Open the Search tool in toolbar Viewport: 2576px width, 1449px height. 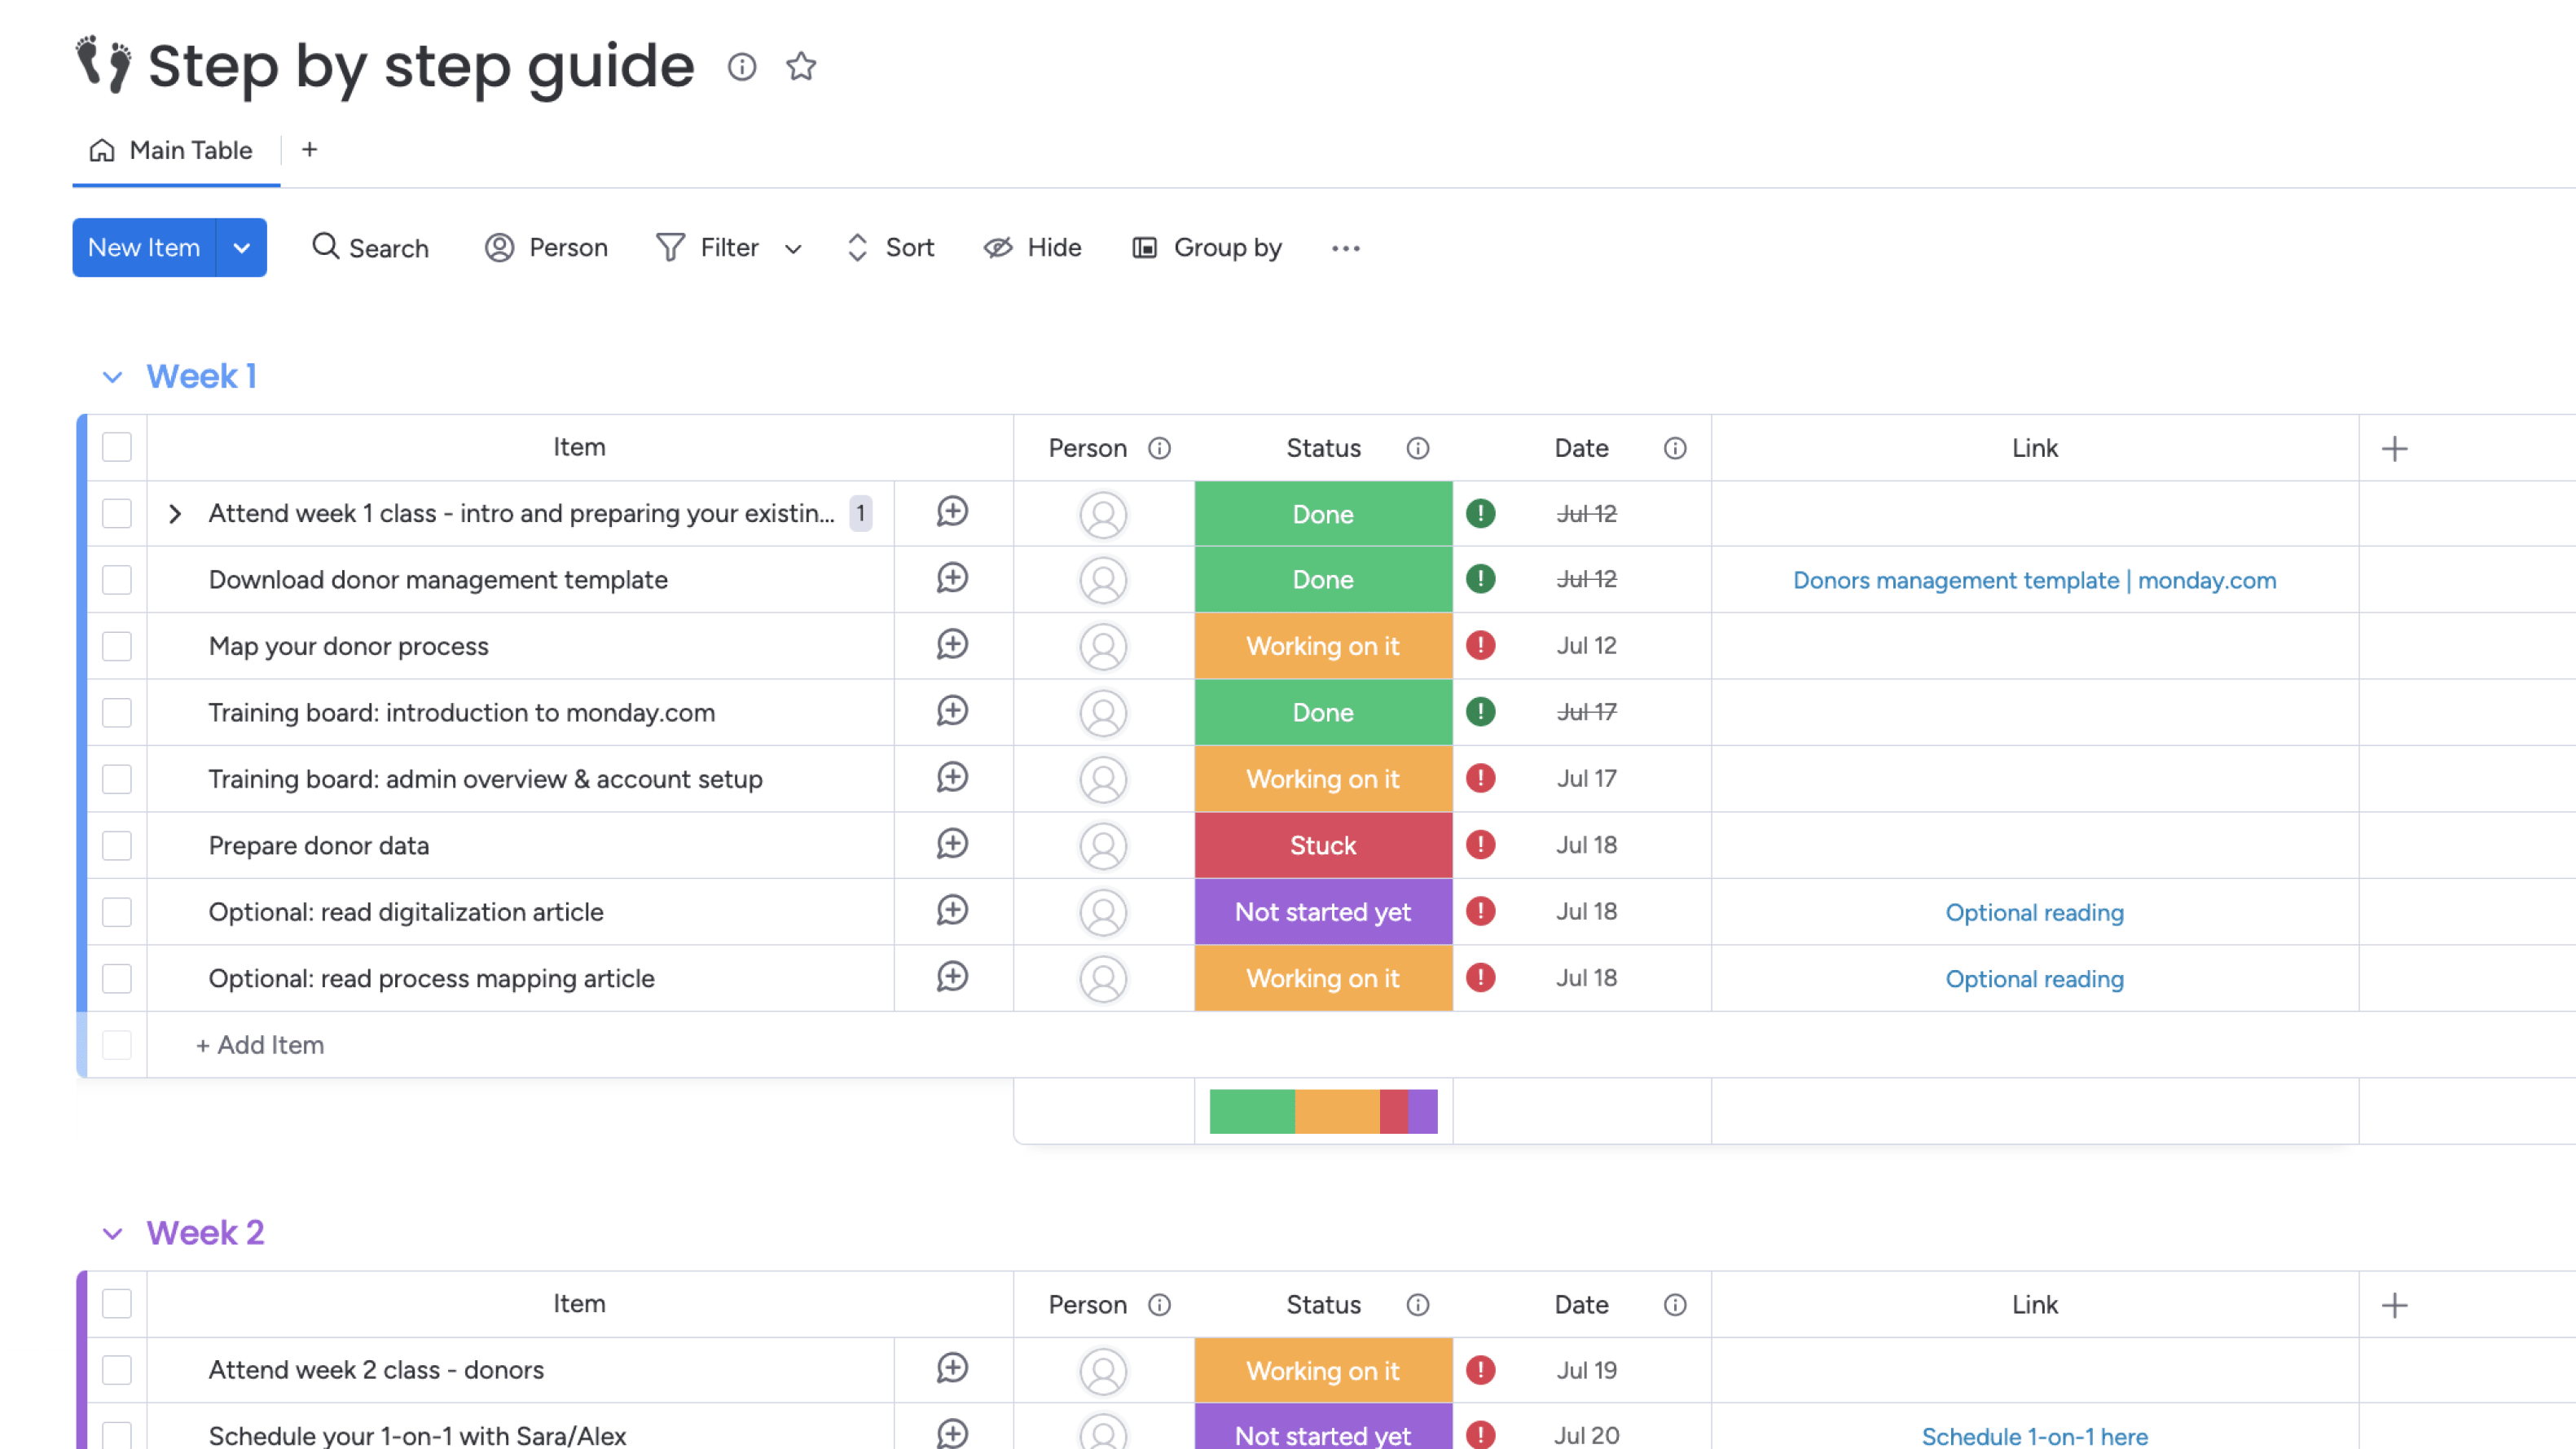point(370,247)
